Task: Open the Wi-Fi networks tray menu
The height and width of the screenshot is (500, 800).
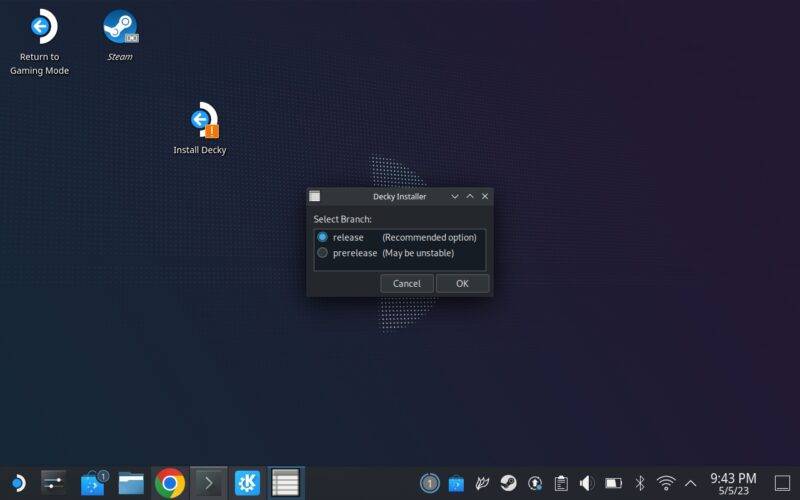Action: 665,484
